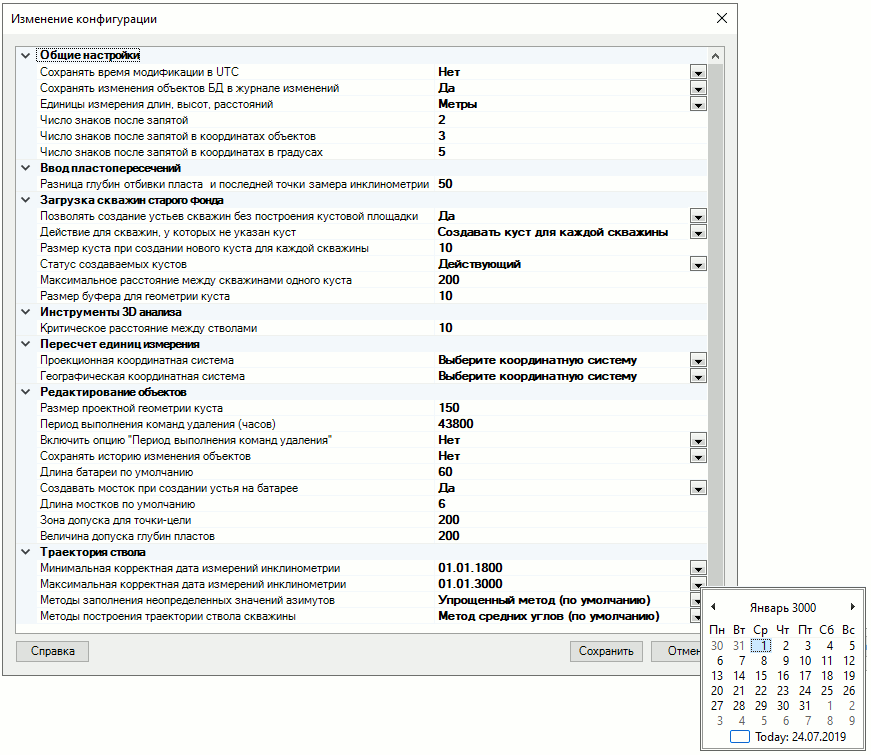Select row Статус создаваемых кустов label

click(x=113, y=264)
